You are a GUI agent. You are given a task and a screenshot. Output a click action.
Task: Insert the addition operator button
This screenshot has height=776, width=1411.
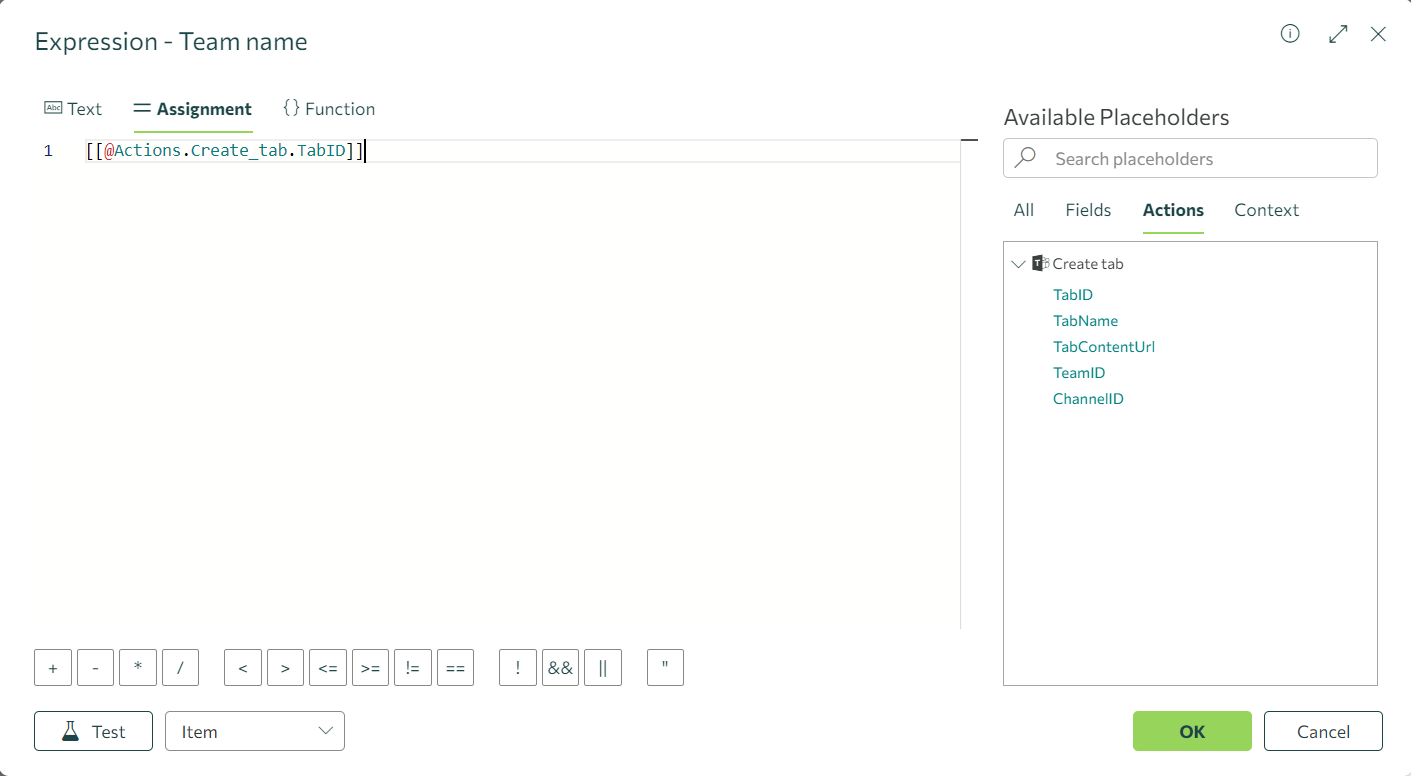(x=52, y=667)
